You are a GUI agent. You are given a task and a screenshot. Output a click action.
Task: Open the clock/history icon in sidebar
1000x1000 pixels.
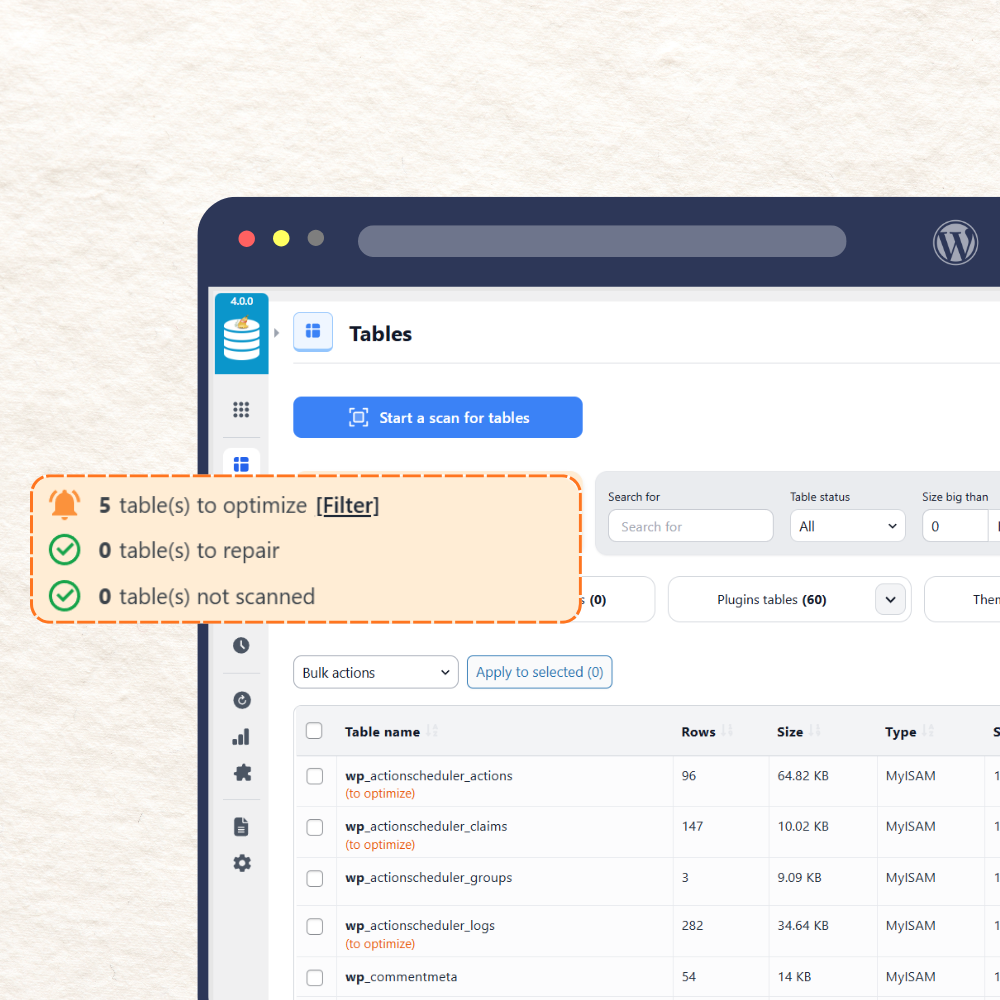click(x=241, y=645)
